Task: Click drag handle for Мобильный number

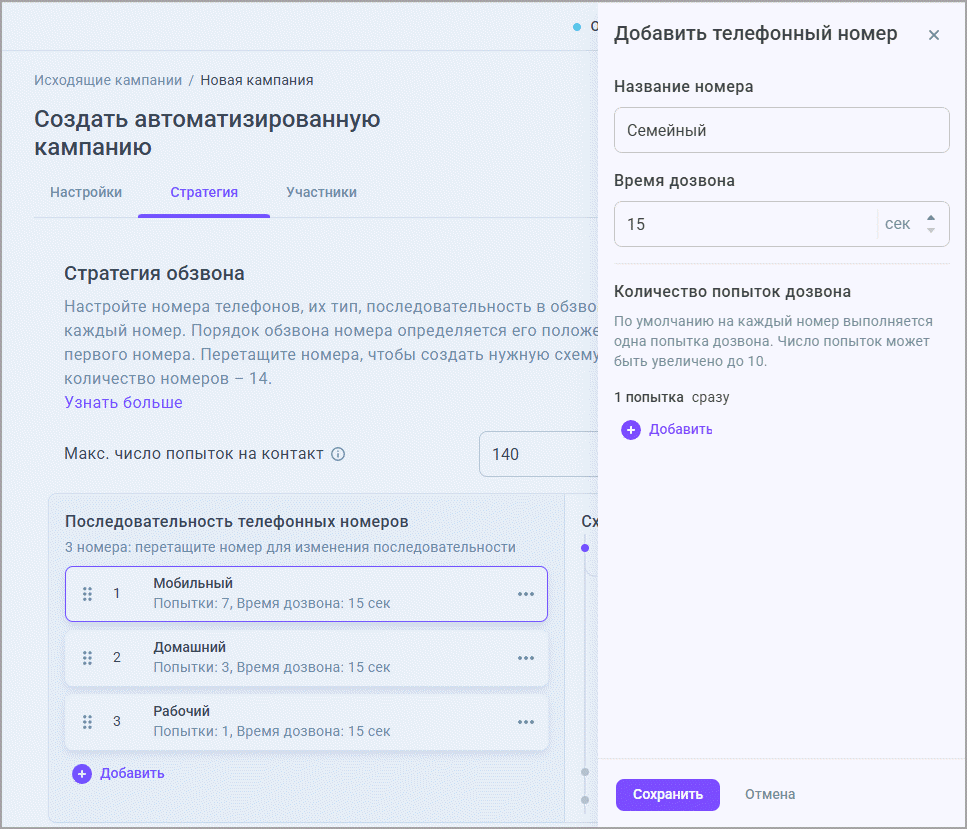Action: point(87,594)
